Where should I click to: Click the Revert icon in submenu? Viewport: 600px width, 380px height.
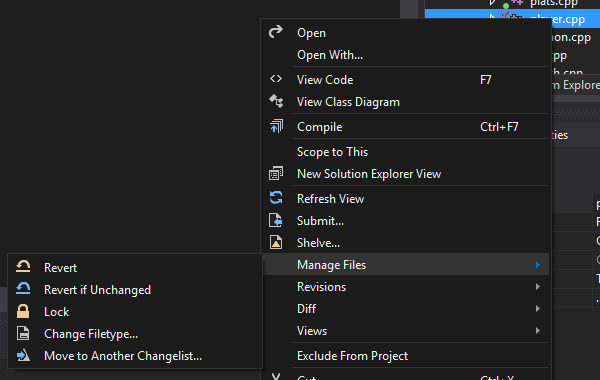(x=23, y=267)
